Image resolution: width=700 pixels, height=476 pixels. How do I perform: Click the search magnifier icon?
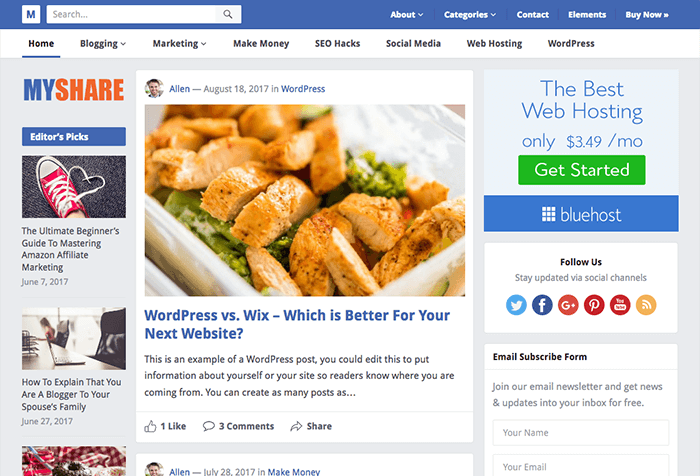pyautogui.click(x=228, y=14)
